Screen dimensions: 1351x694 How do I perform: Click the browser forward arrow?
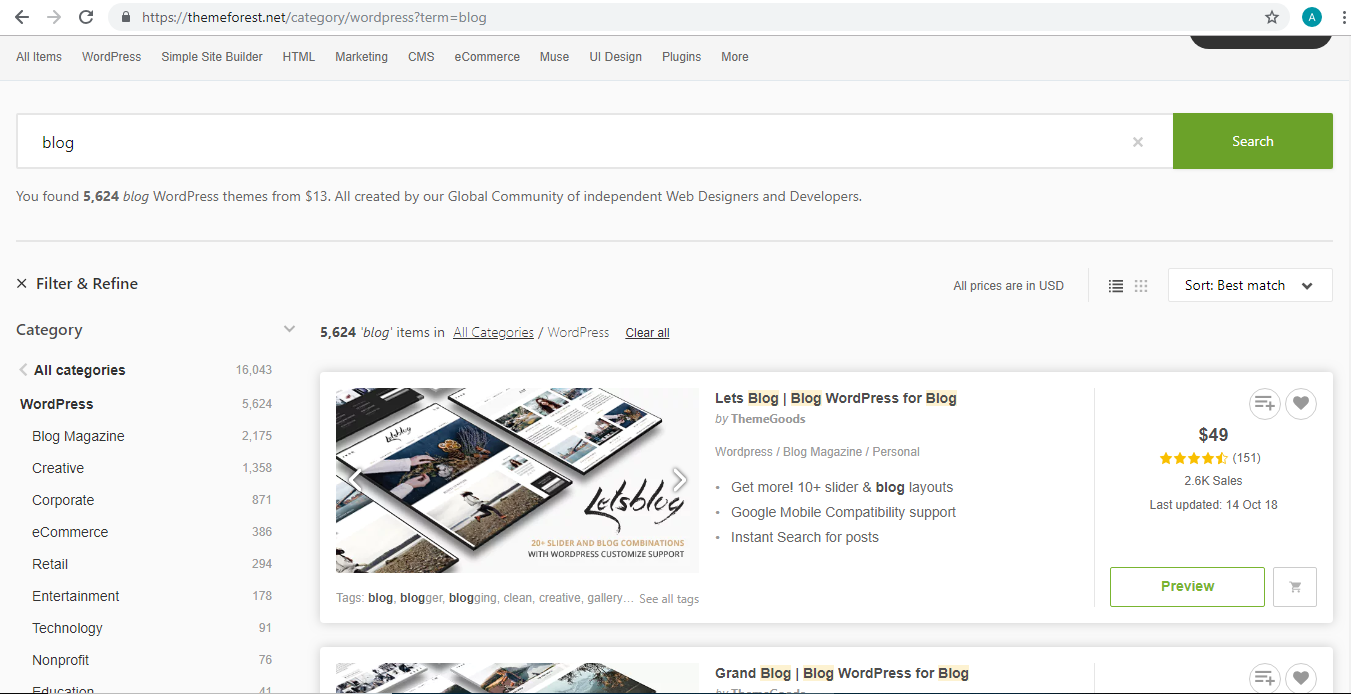54,17
